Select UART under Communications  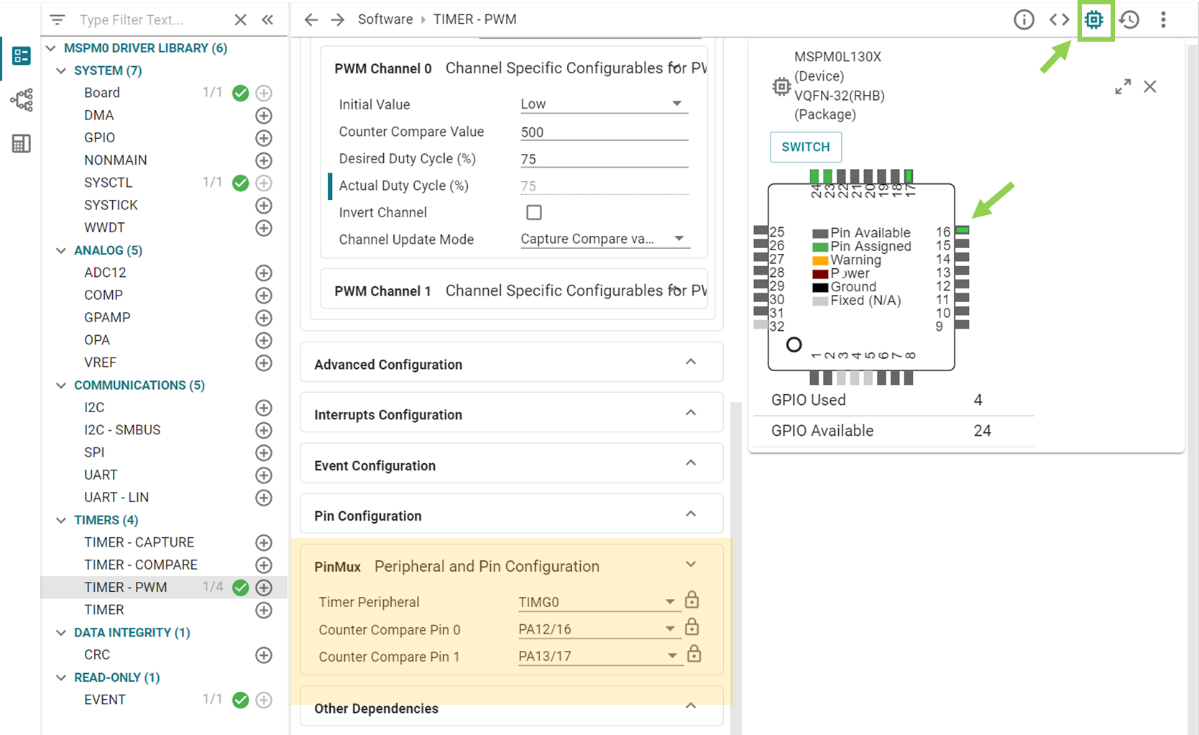click(x=101, y=475)
